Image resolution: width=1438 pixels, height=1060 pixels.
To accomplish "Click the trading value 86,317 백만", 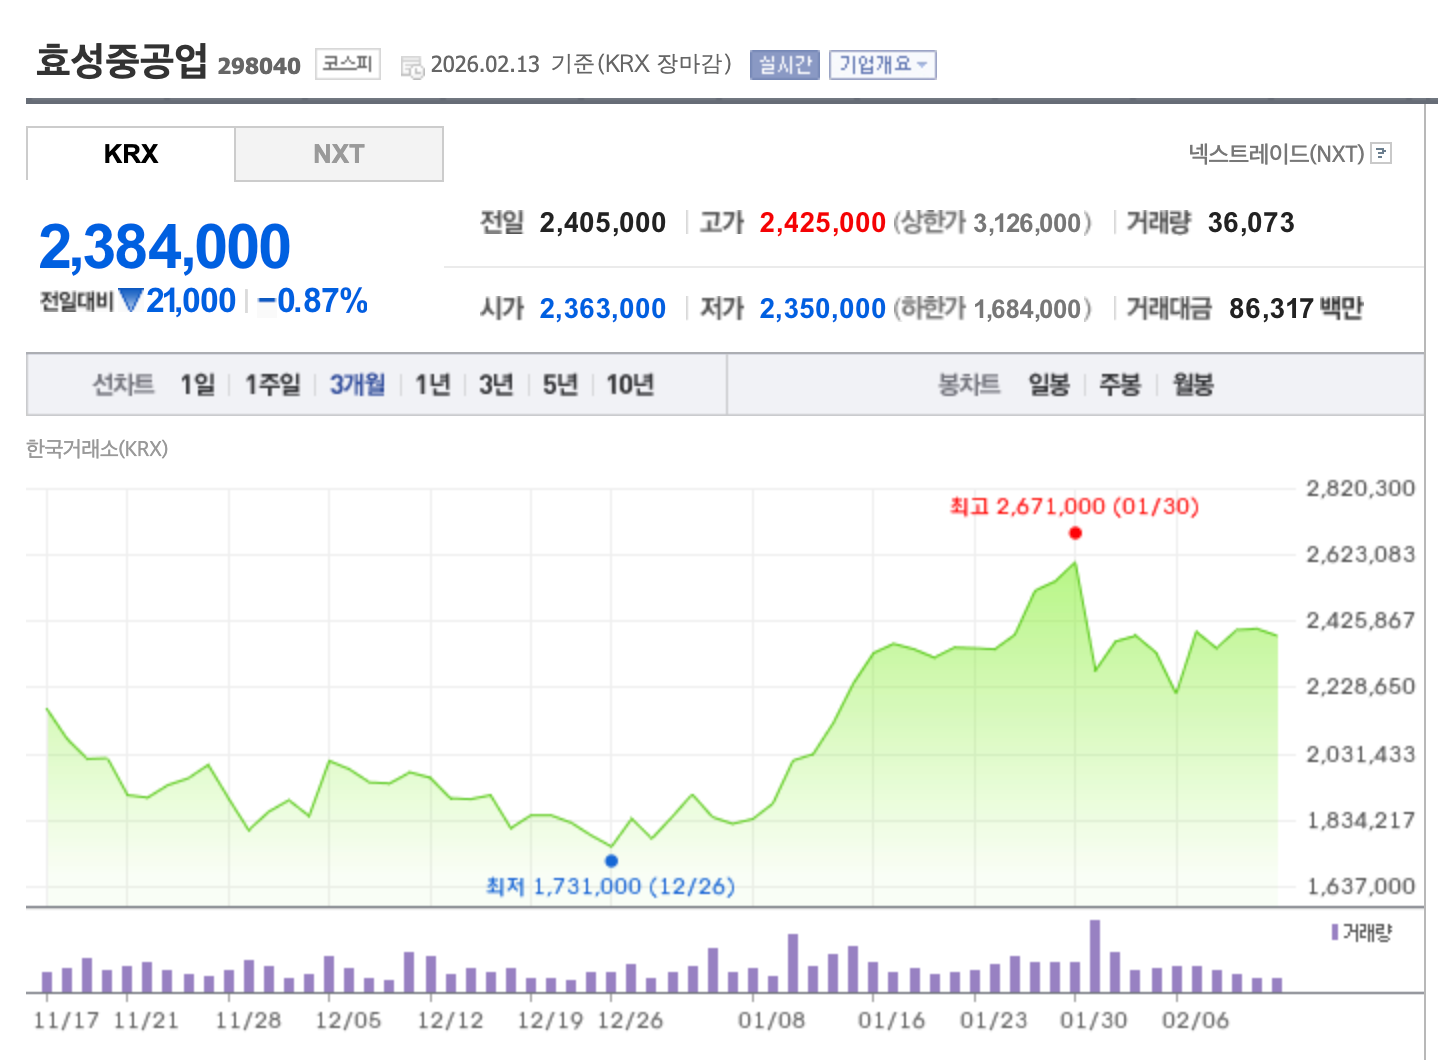I will (x=1297, y=308).
